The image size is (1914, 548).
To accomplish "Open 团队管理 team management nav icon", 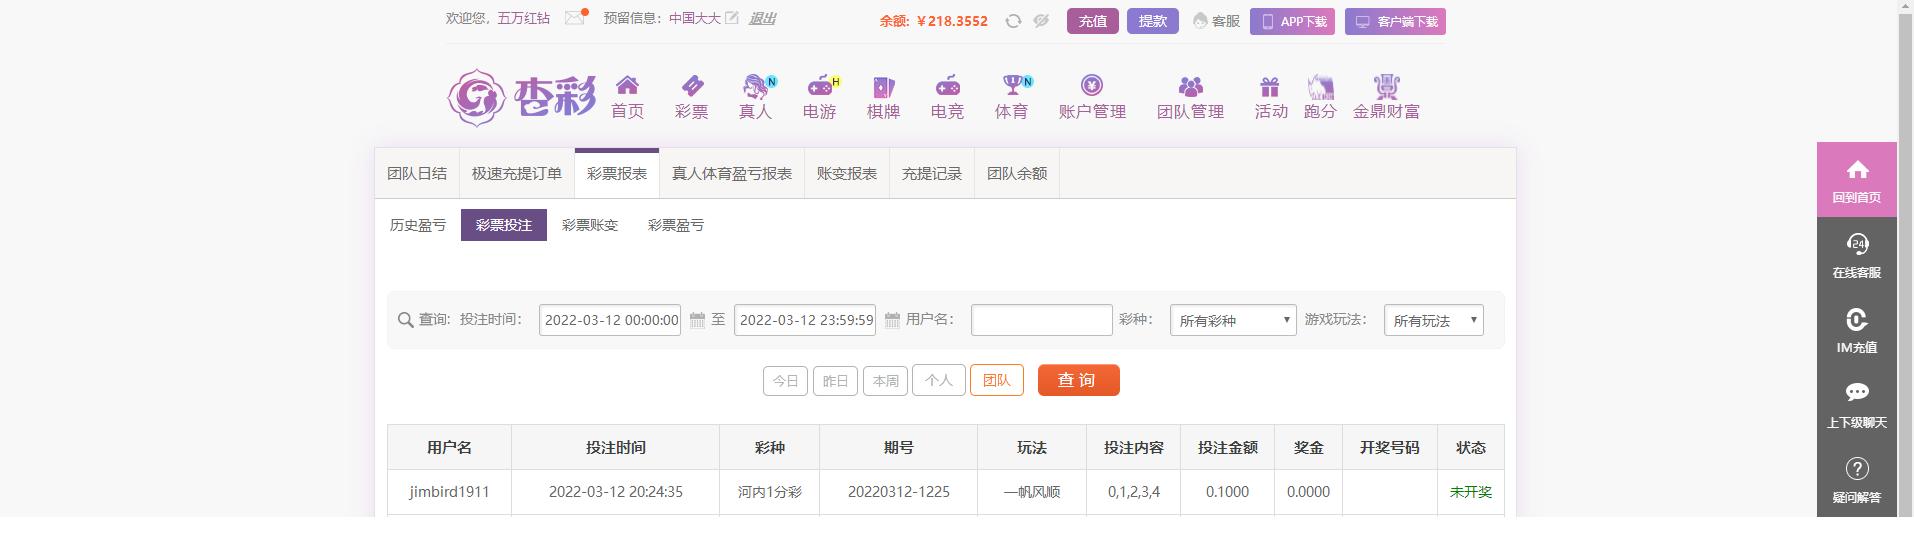I will [1190, 86].
